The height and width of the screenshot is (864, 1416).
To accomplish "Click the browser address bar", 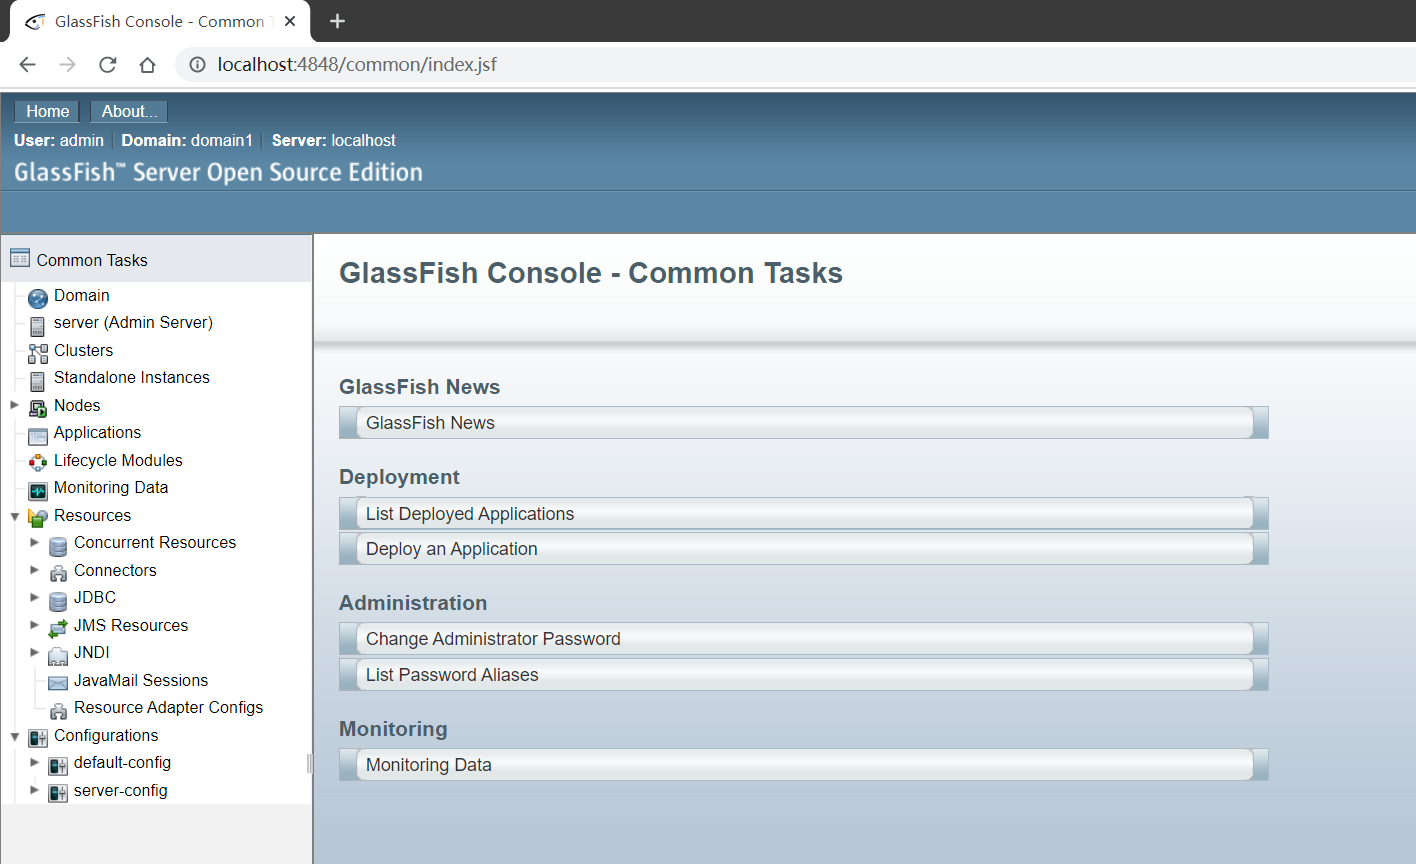I will pyautogui.click(x=700, y=65).
